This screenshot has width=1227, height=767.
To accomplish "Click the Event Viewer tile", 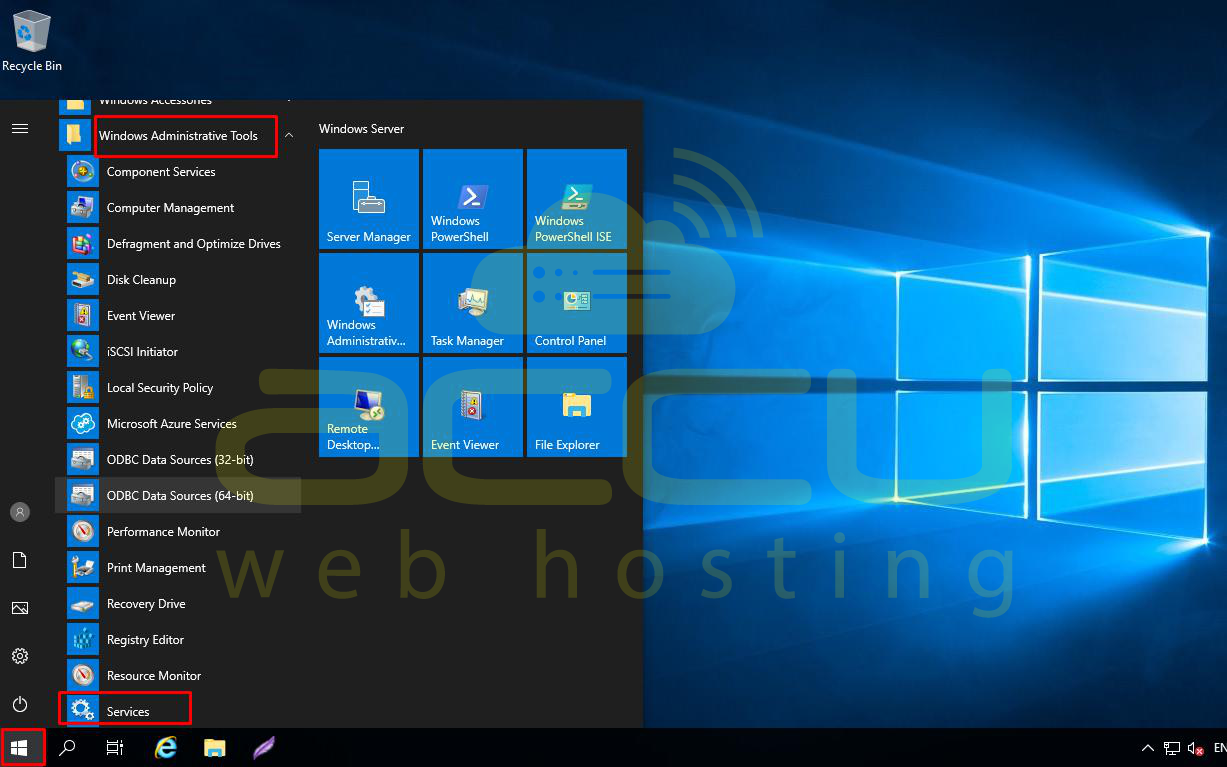I will [x=473, y=407].
